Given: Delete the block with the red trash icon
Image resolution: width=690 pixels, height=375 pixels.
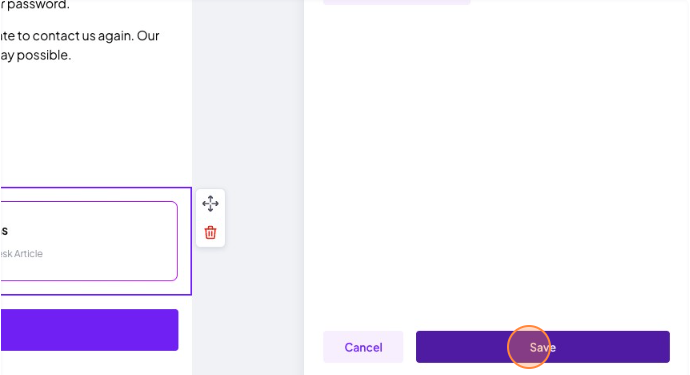Looking at the screenshot, I should click(210, 232).
